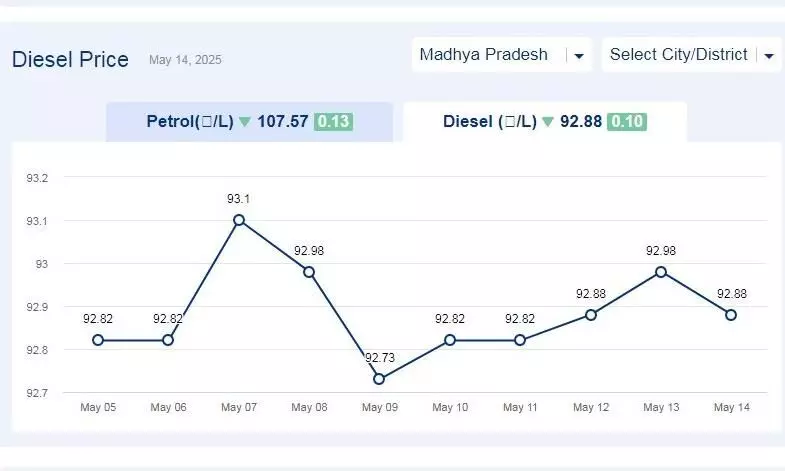Click the May 14, 2025 date text
This screenshot has height=471, width=785.
coord(185,60)
